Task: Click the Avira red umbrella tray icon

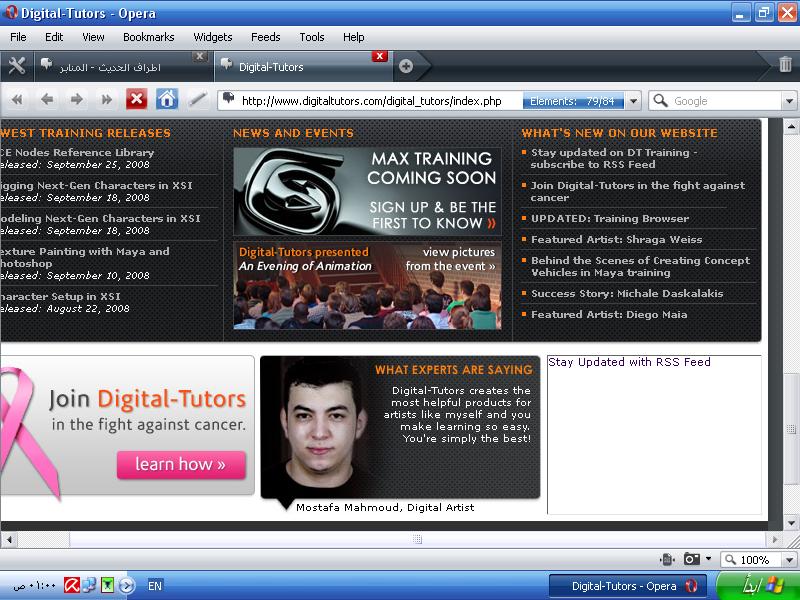Action: (72, 585)
